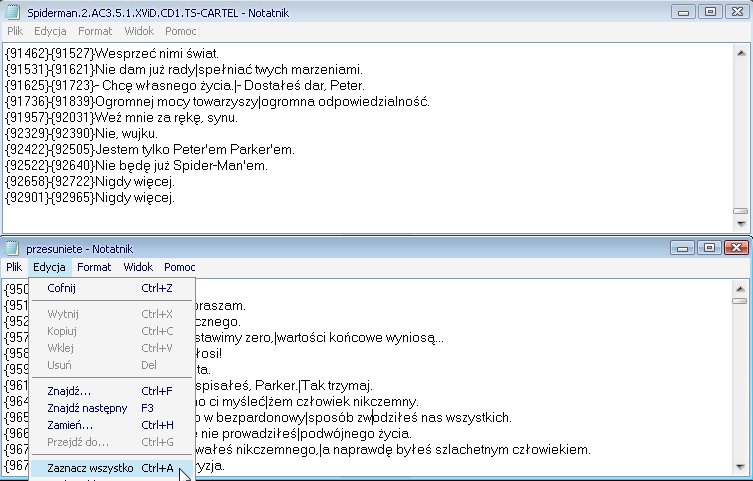Screen dimensions: 753x481
Task: Minimize the przesuniete Notatnik window
Action: pyautogui.click(x=686, y=248)
